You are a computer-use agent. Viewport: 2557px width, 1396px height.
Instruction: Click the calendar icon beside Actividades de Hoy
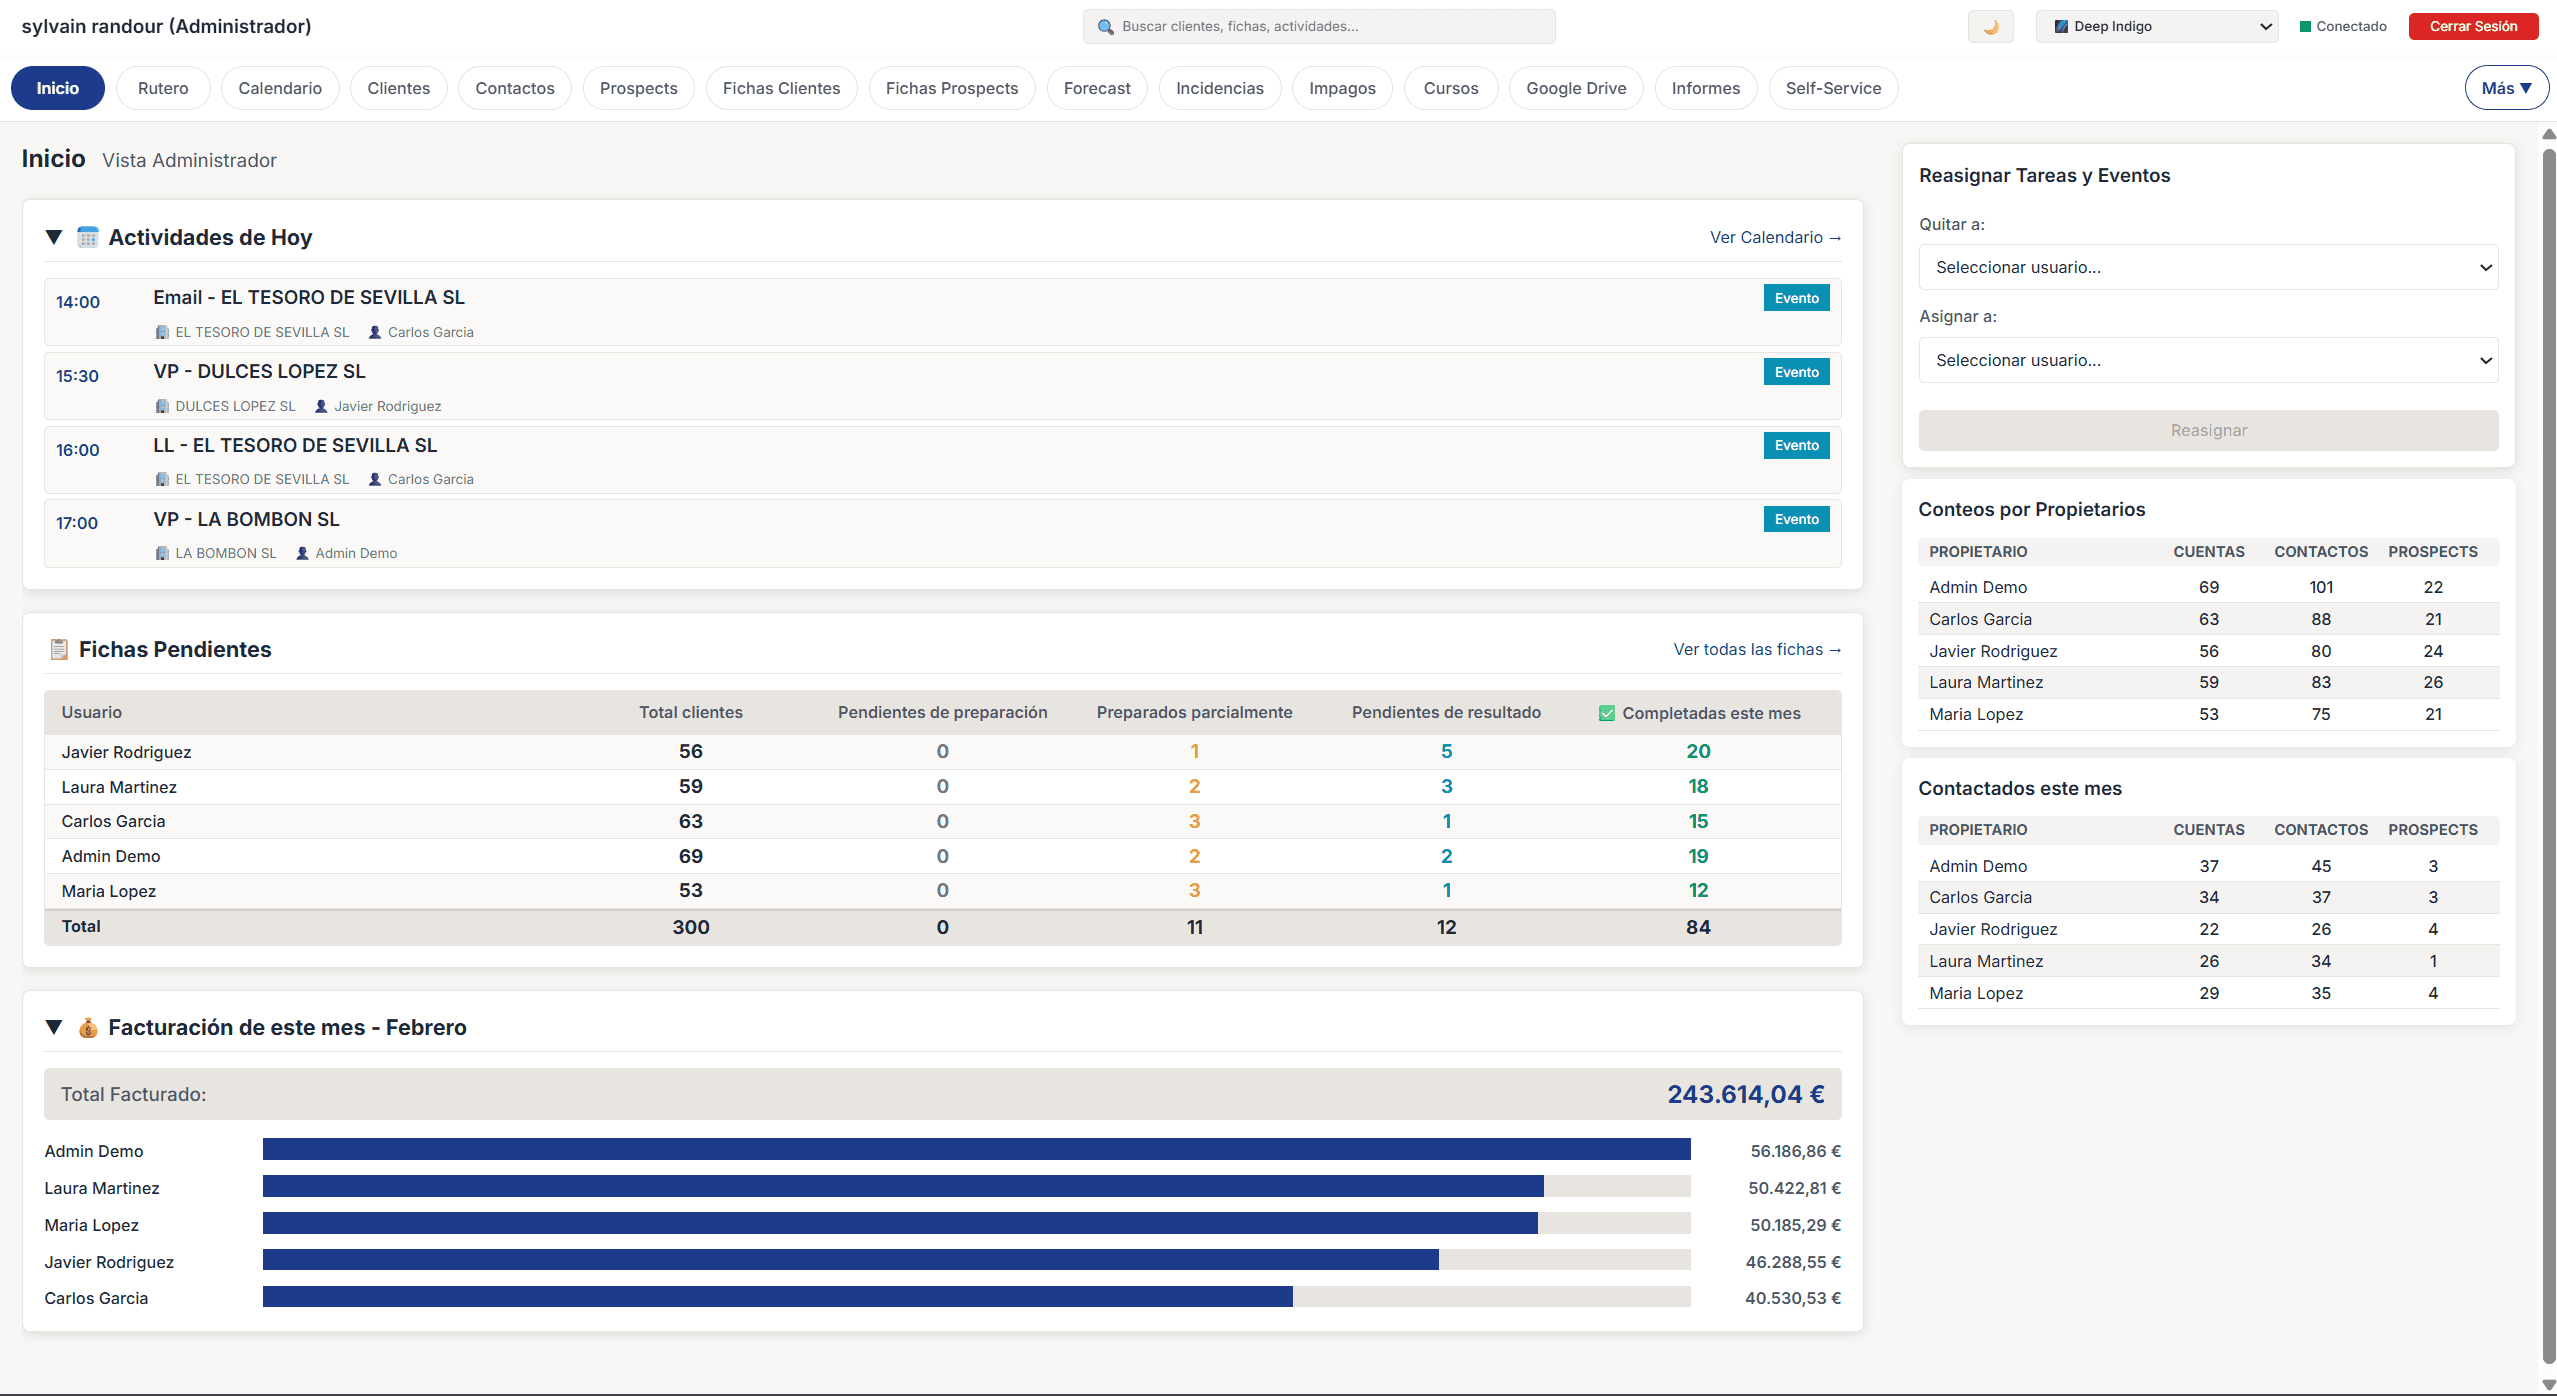point(88,237)
